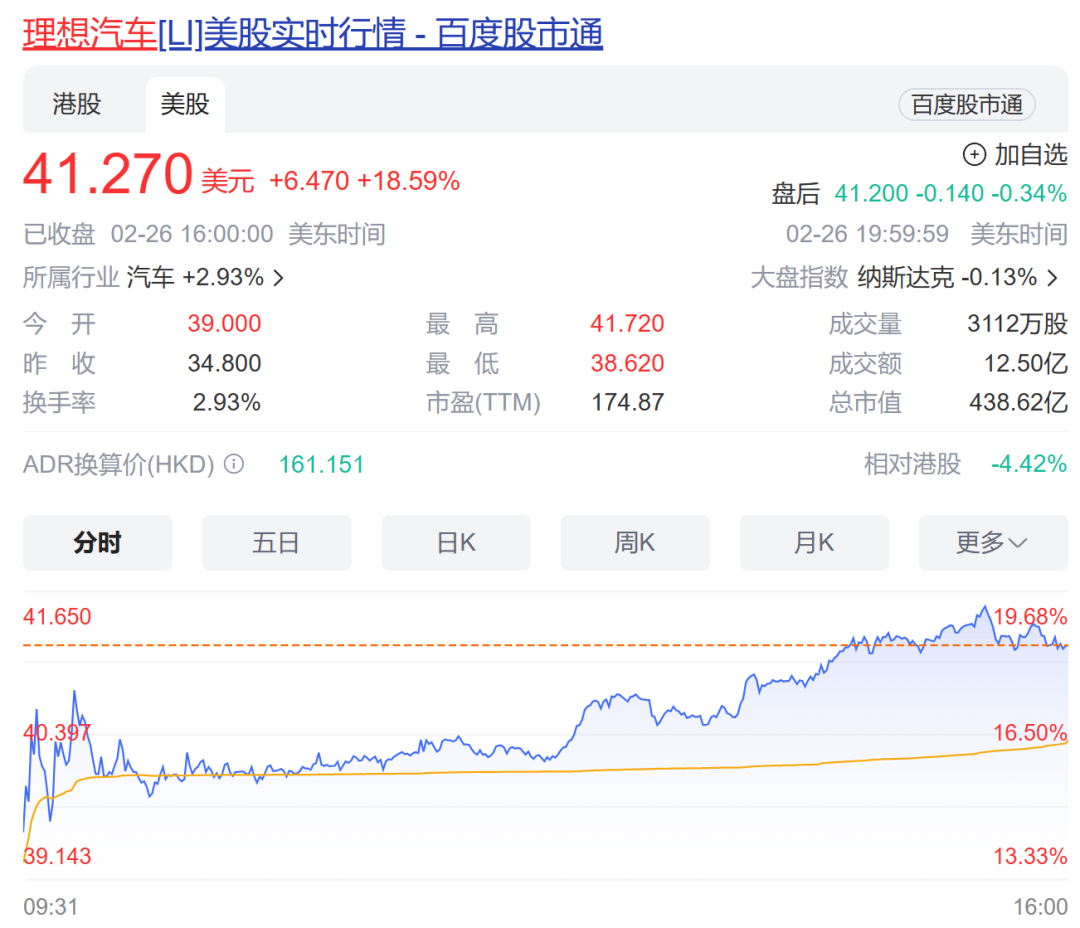The image size is (1080, 928).
Task: Click the chart mid price label 40.397
Action: coord(57,733)
